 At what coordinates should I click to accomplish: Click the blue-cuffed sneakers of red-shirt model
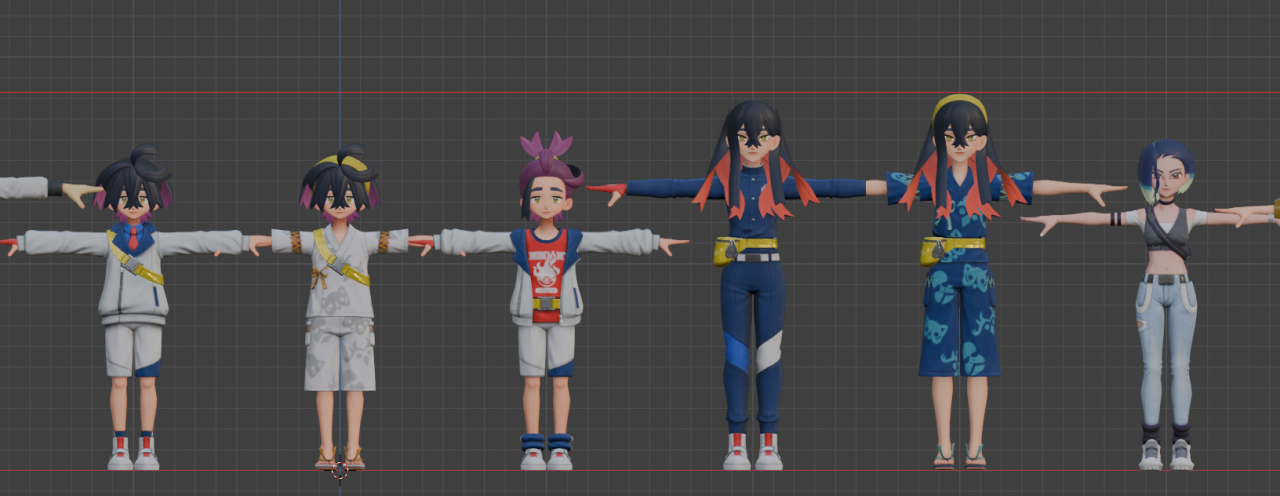(546, 452)
